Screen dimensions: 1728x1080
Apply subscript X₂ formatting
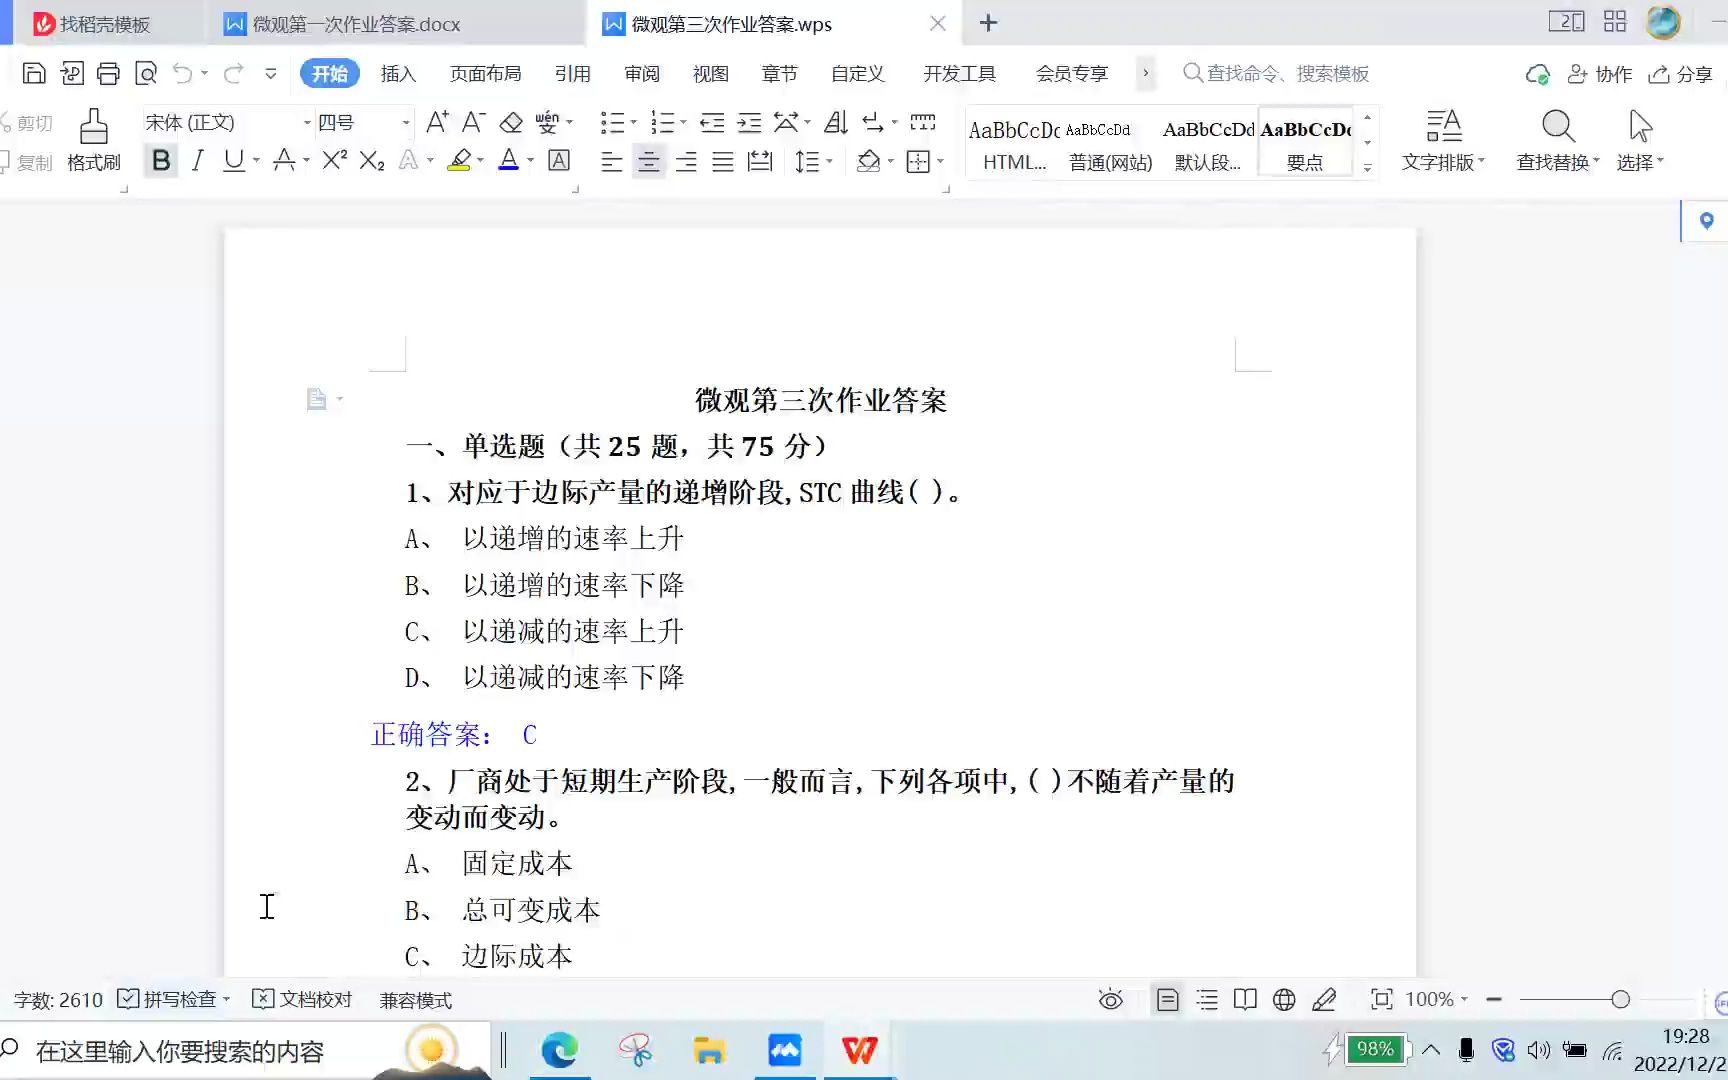(x=372, y=160)
